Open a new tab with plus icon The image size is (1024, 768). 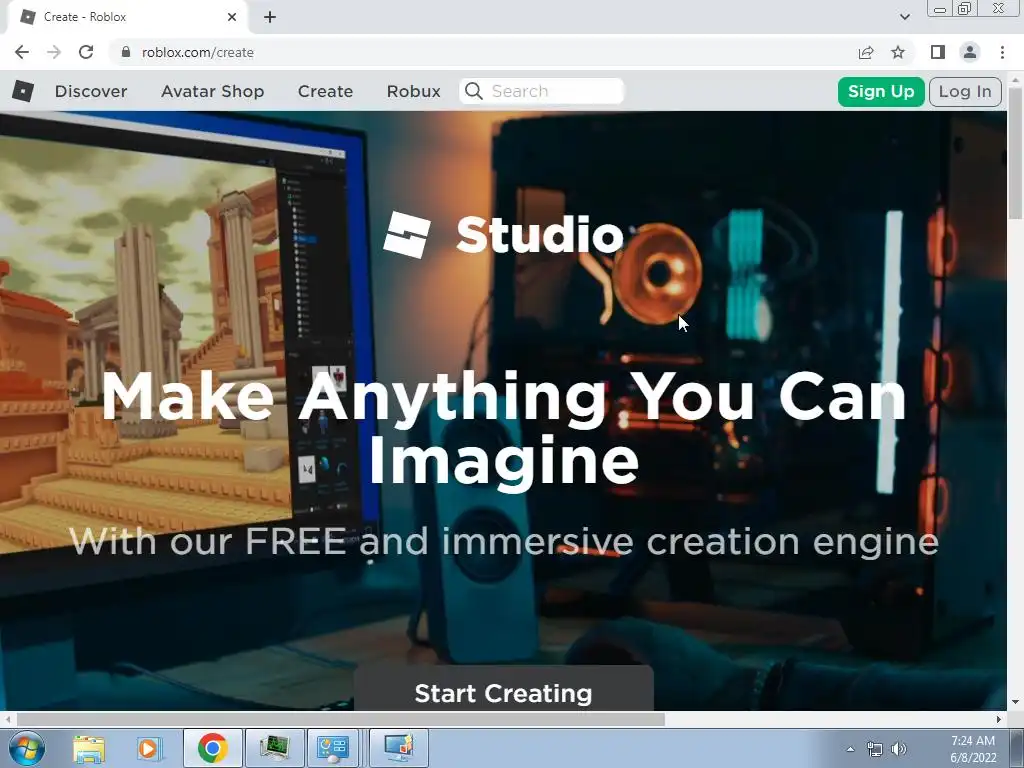click(x=270, y=17)
